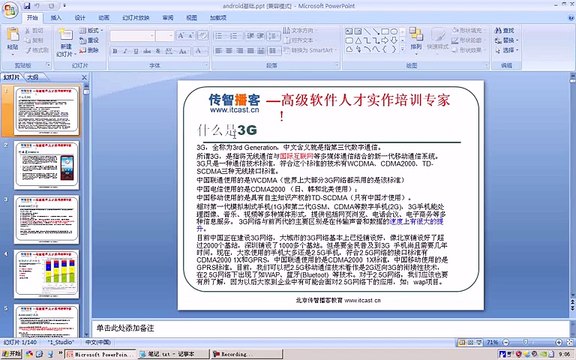Undo via quick access toolbar arrow
Viewport: 576px width, 360px height.
click(x=37, y=6)
